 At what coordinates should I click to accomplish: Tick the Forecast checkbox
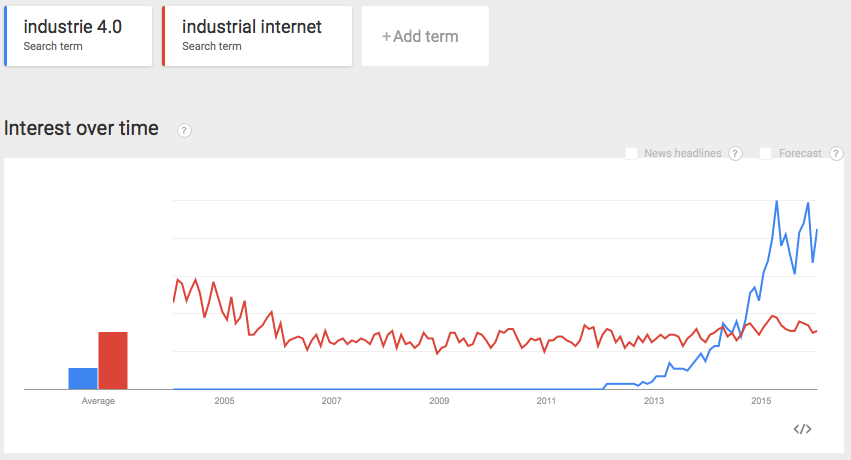[766, 153]
